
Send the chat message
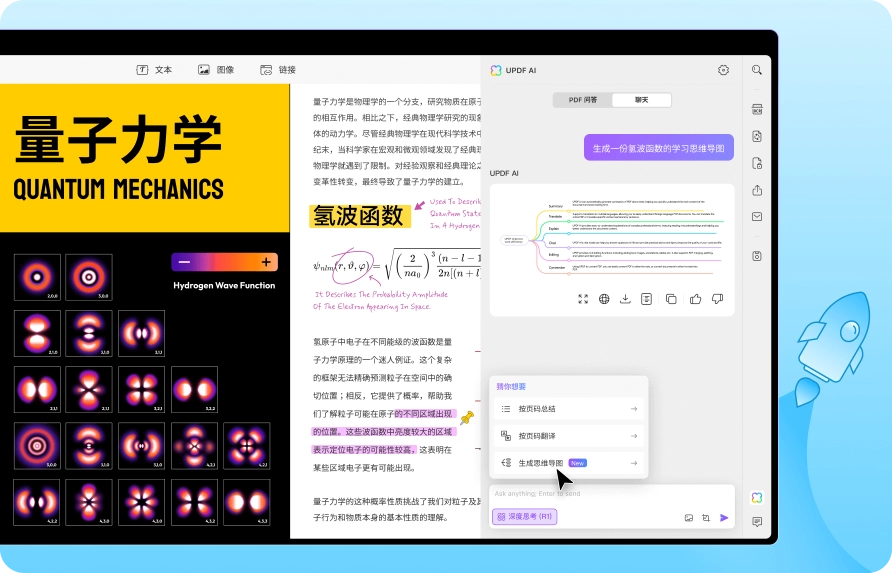pyautogui.click(x=724, y=518)
